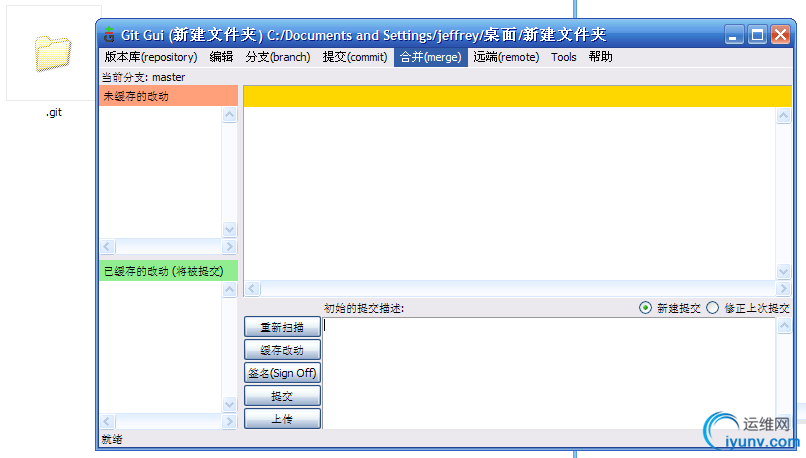This screenshot has width=806, height=458.
Task: Select the 修正上次提交 amend radio button
Action: click(x=712, y=308)
